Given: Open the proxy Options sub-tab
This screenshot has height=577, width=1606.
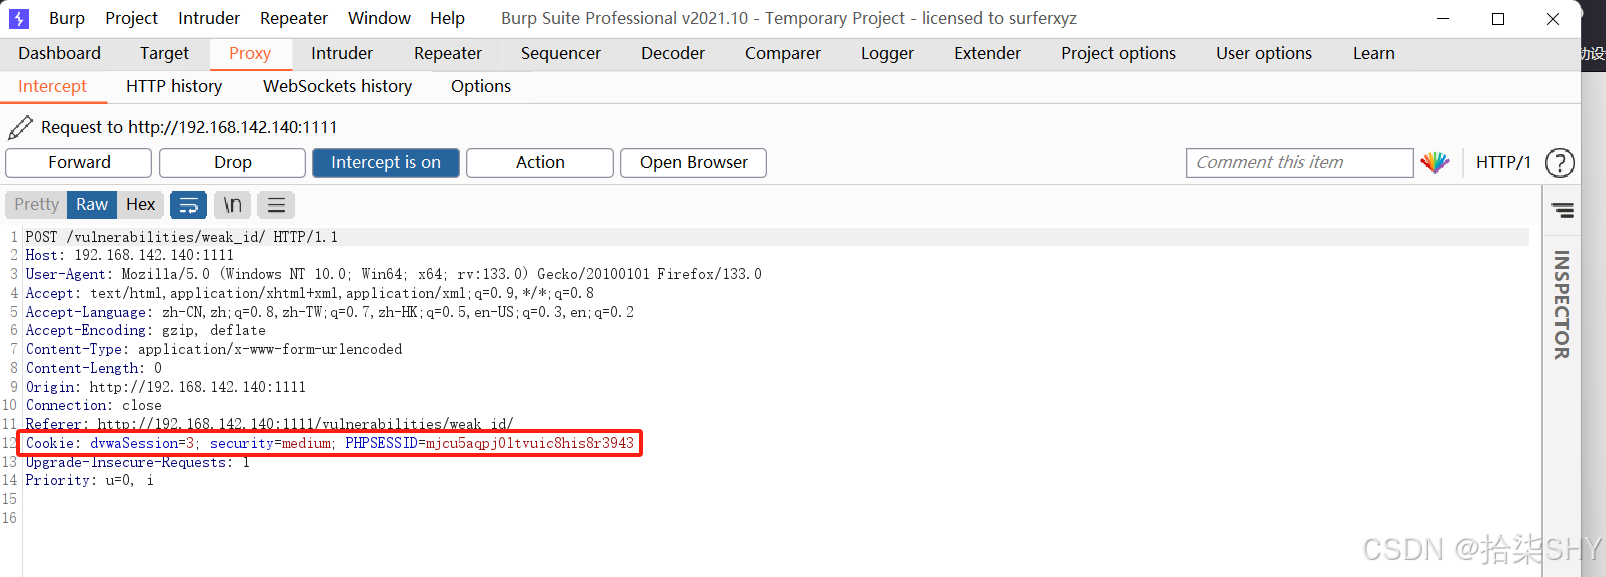Looking at the screenshot, I should (481, 86).
